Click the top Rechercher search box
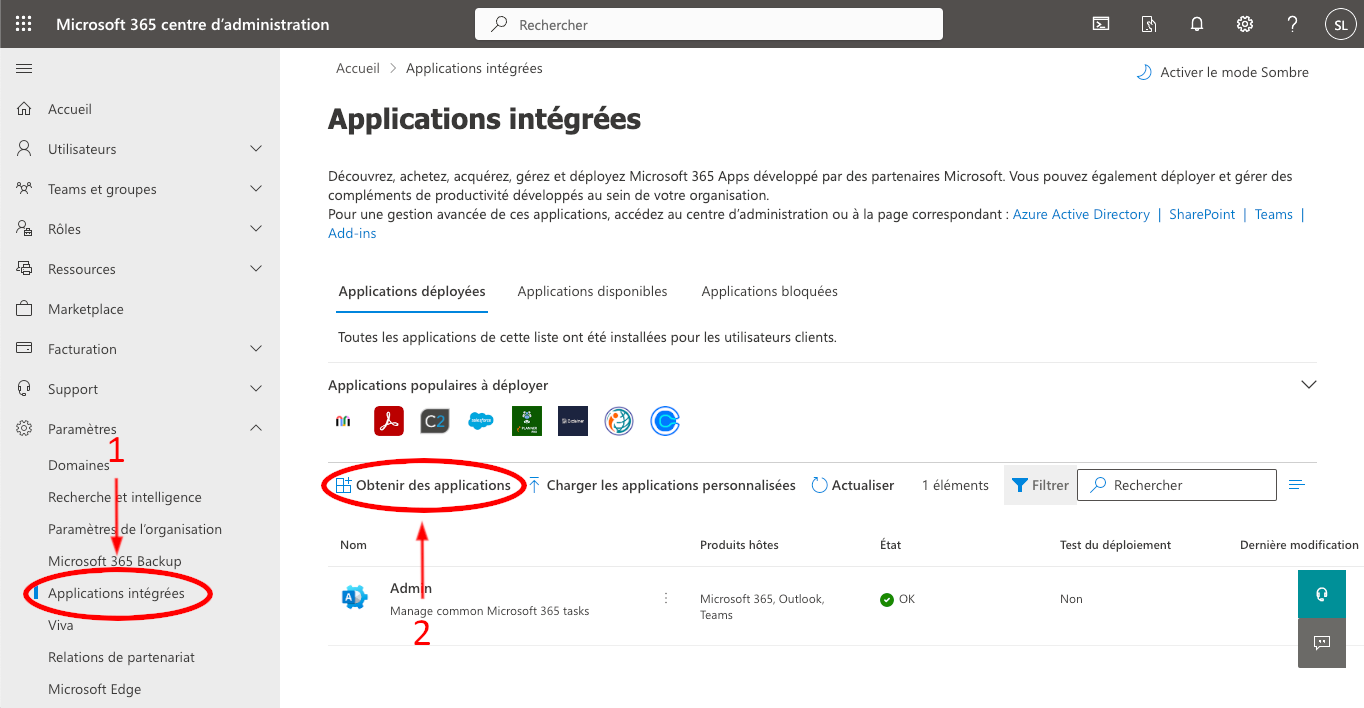1364x708 pixels. (x=709, y=24)
